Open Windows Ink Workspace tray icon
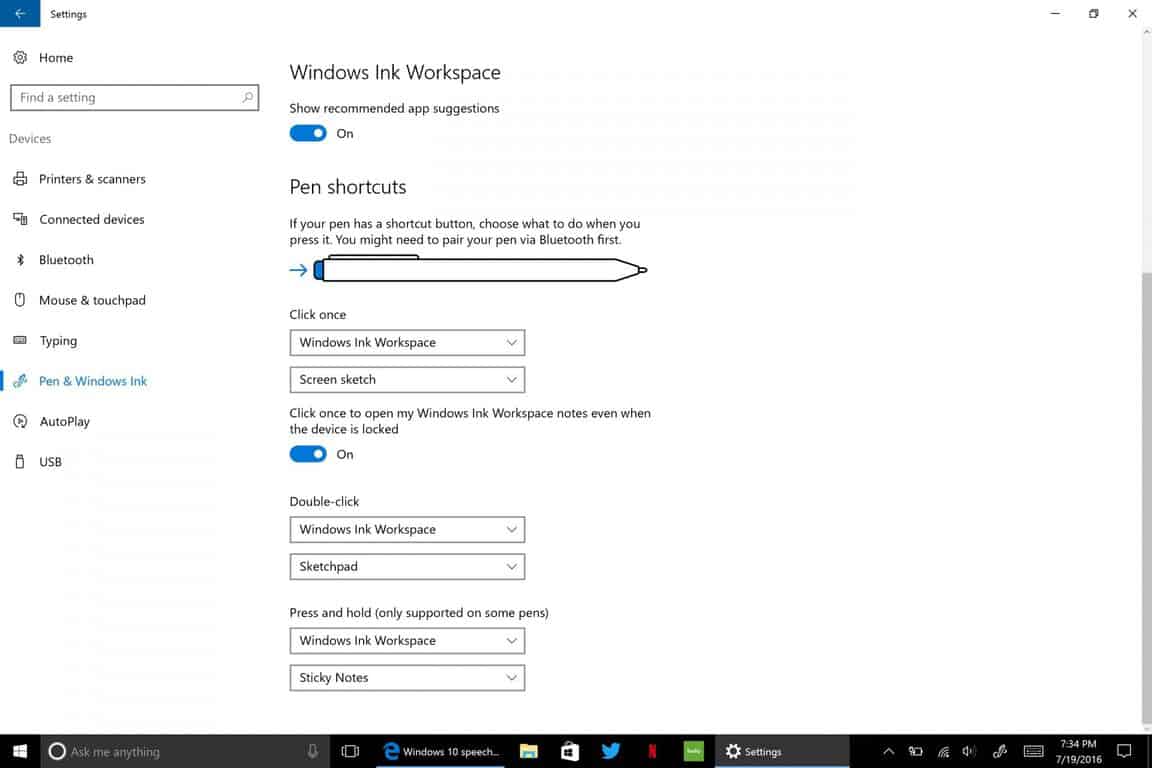1152x768 pixels. (x=999, y=751)
